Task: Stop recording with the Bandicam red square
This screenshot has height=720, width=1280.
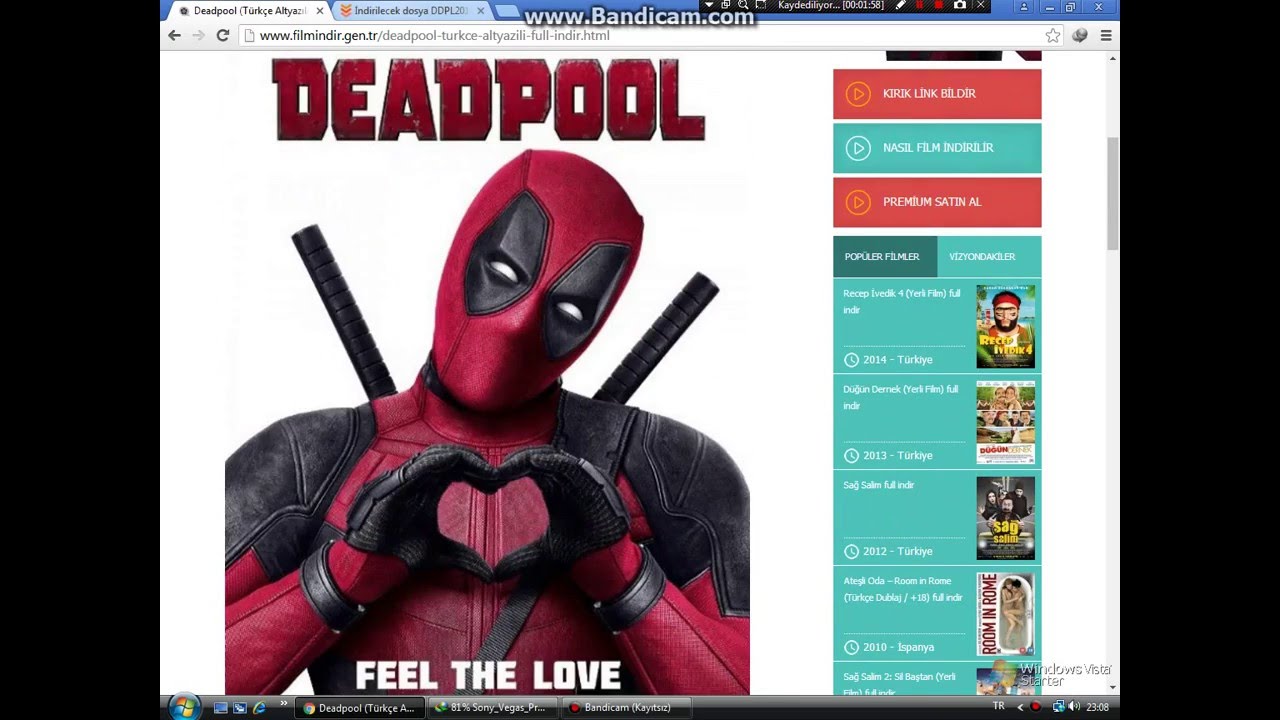Action: [939, 5]
